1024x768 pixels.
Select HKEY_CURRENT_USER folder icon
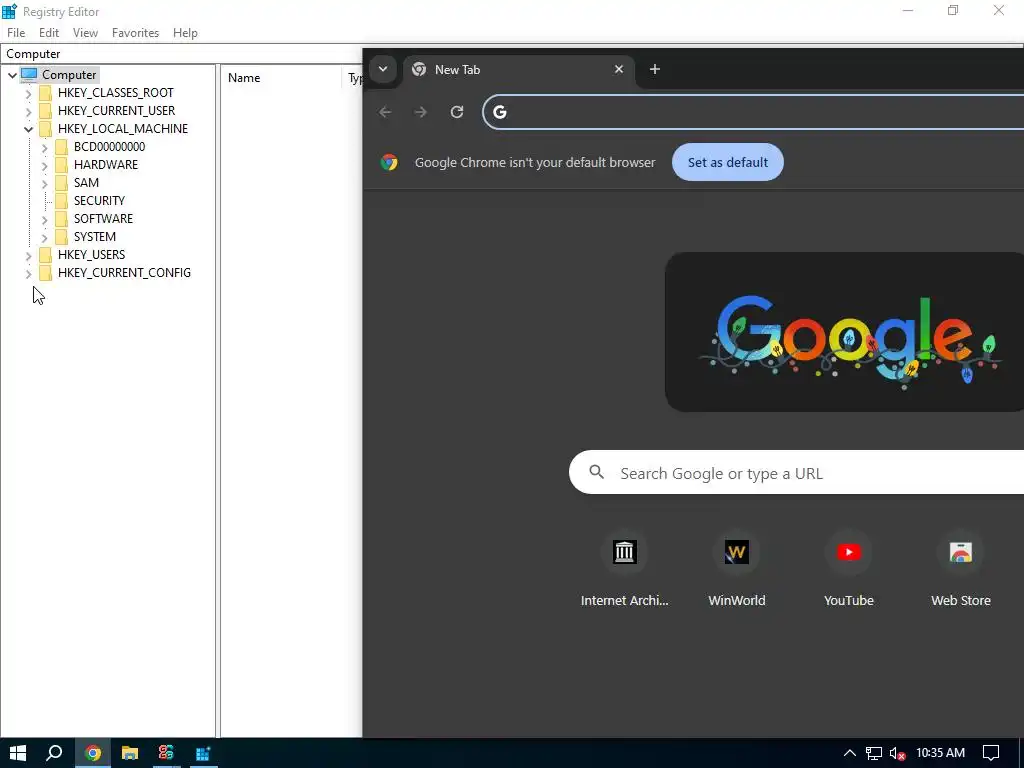(45, 110)
